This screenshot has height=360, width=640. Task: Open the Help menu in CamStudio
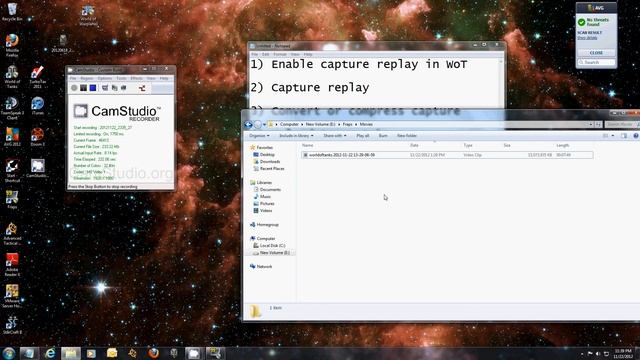coord(164,78)
